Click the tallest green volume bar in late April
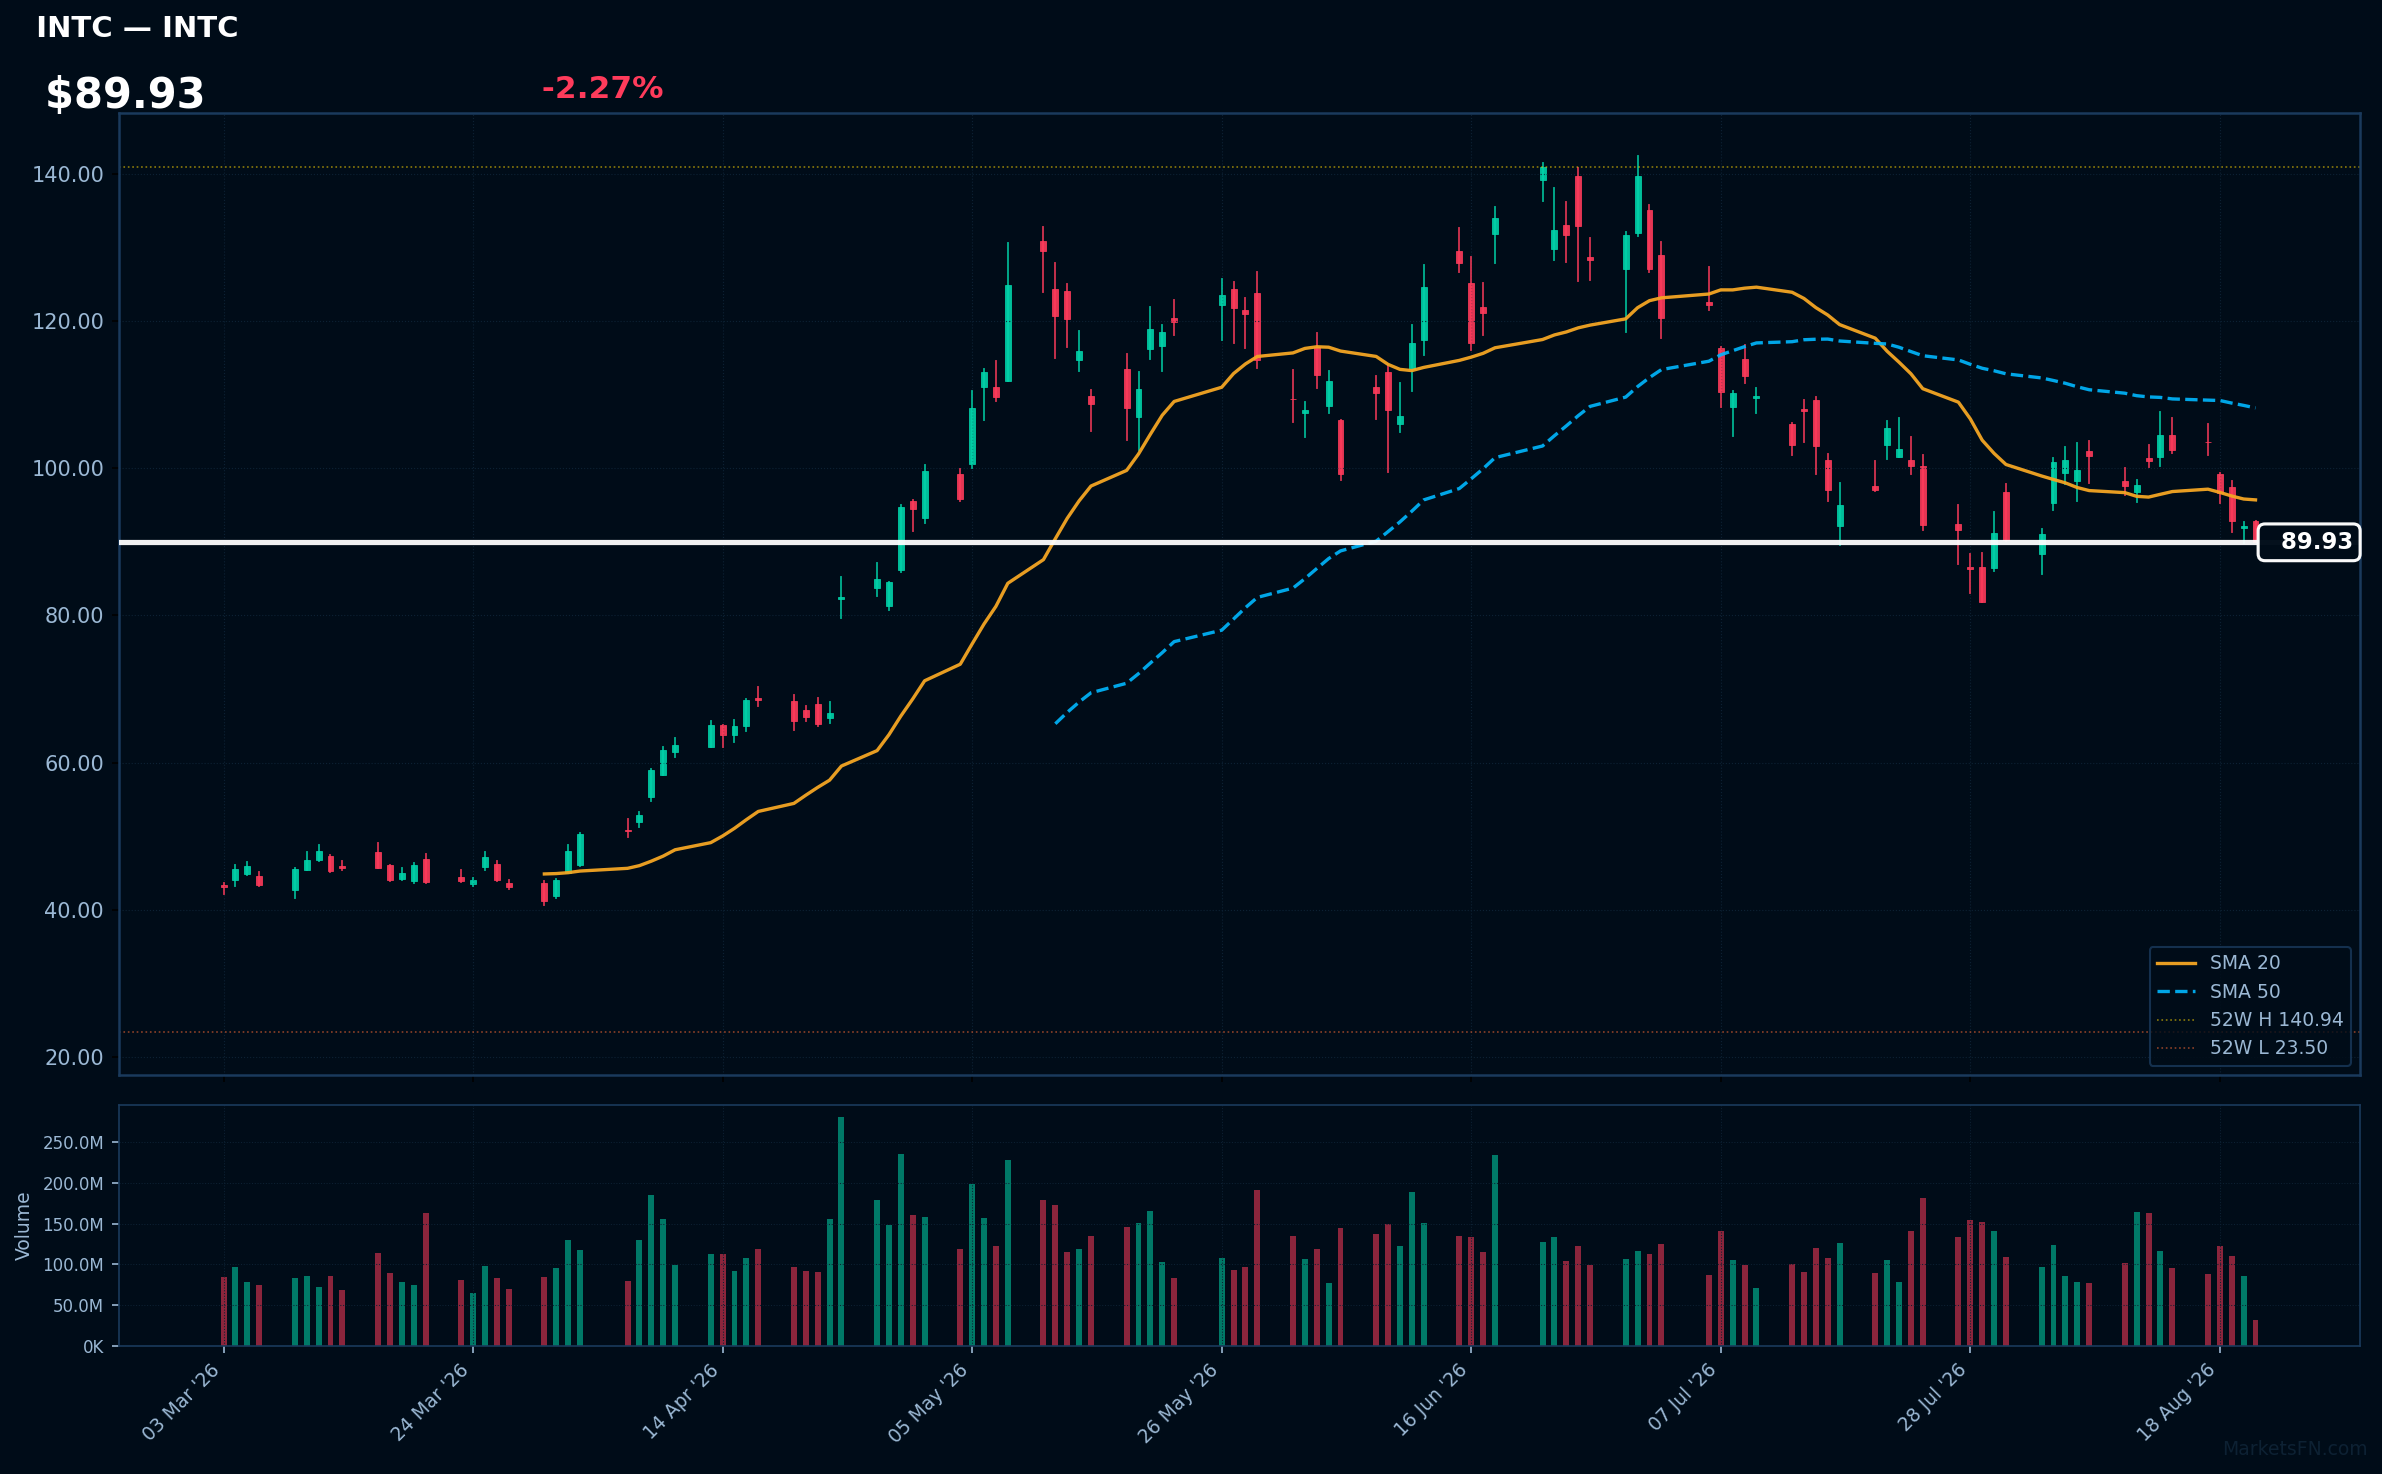Screen dimensions: 2382x1474 pos(841,1231)
